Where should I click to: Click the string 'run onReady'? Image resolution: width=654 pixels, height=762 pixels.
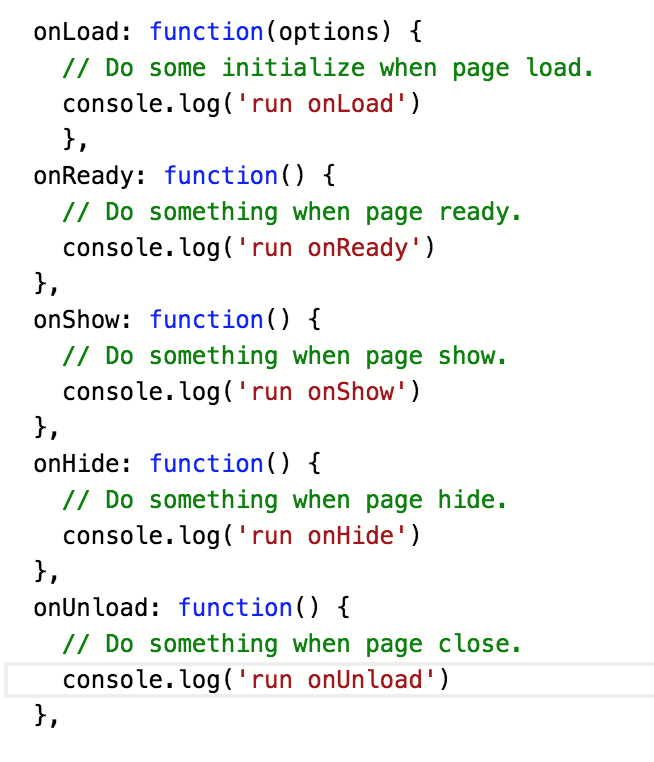(328, 248)
